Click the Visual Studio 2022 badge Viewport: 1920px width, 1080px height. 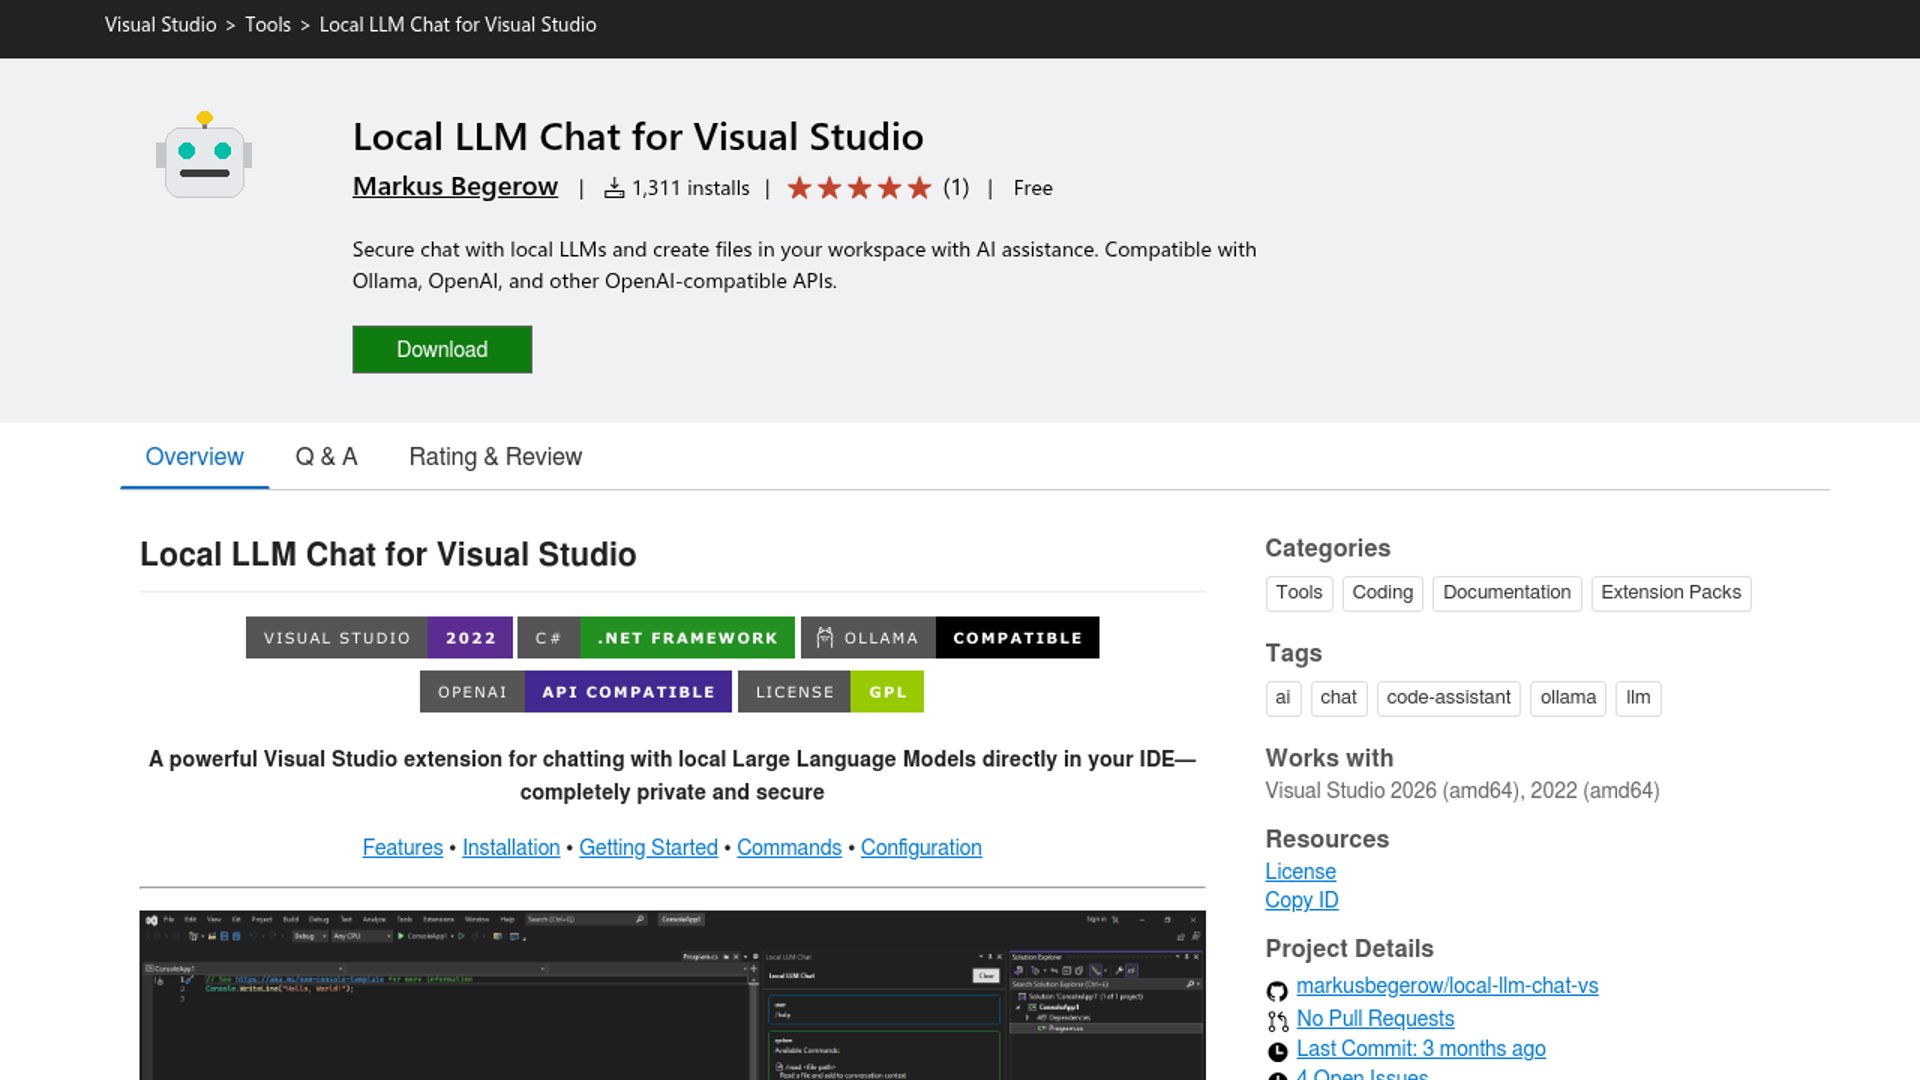[x=379, y=638]
